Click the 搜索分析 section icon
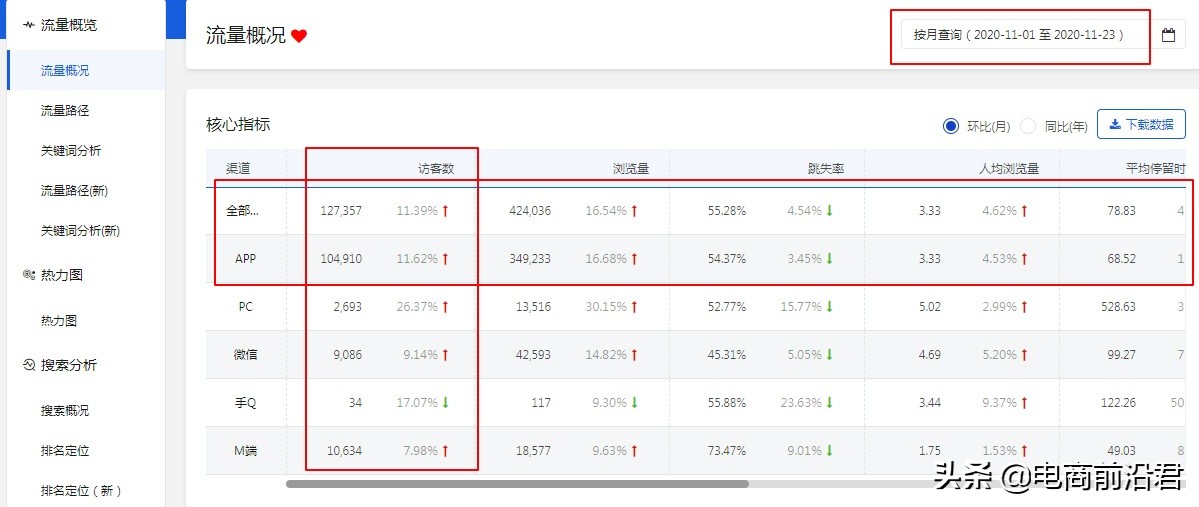Viewport: 1199px width, 507px height. tap(29, 365)
